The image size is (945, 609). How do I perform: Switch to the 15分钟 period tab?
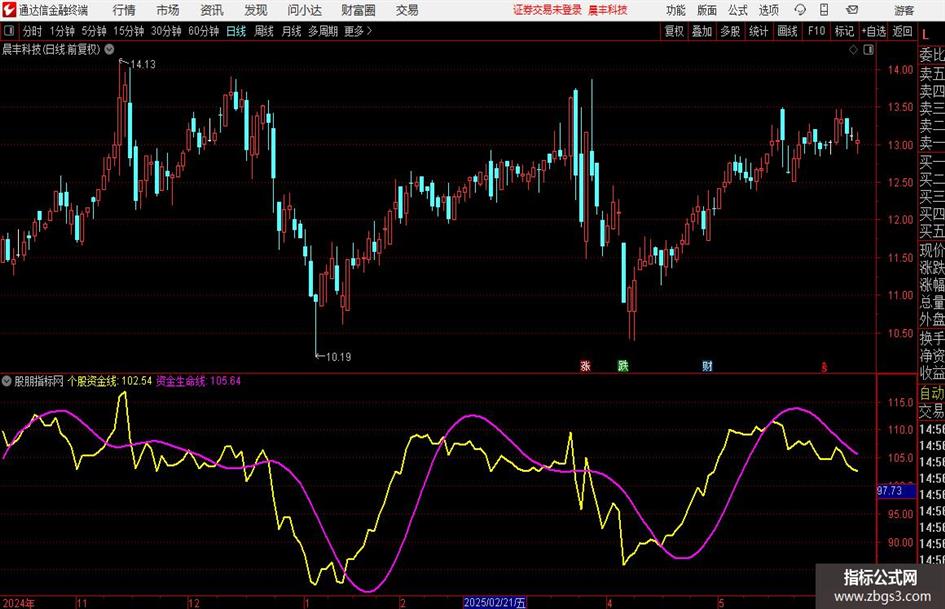pyautogui.click(x=128, y=31)
